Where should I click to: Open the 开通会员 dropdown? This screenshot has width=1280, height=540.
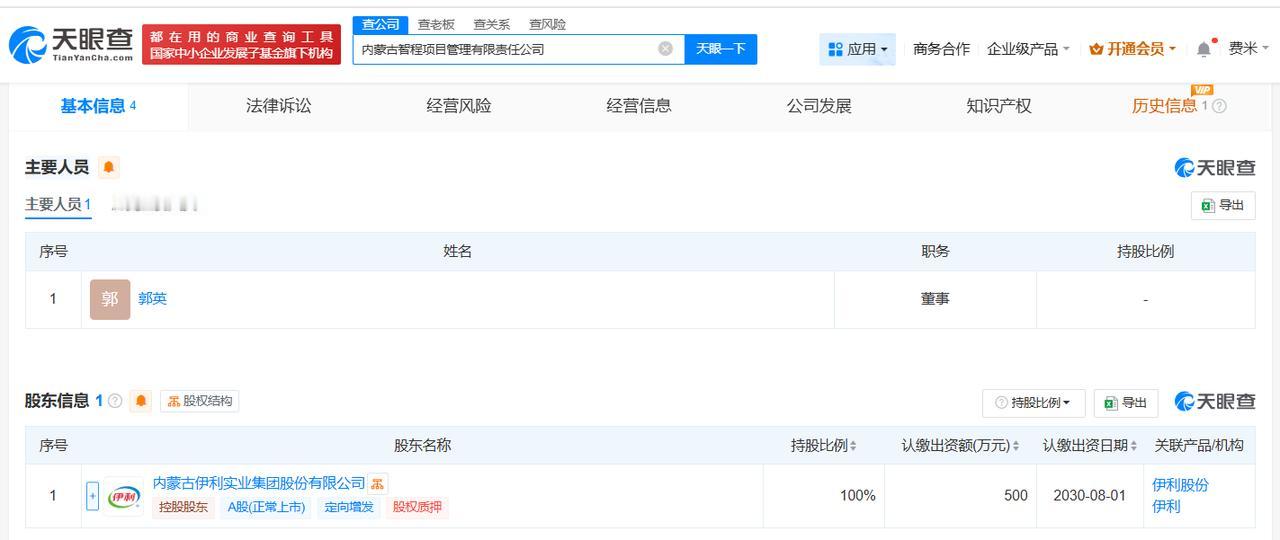[x=1133, y=49]
